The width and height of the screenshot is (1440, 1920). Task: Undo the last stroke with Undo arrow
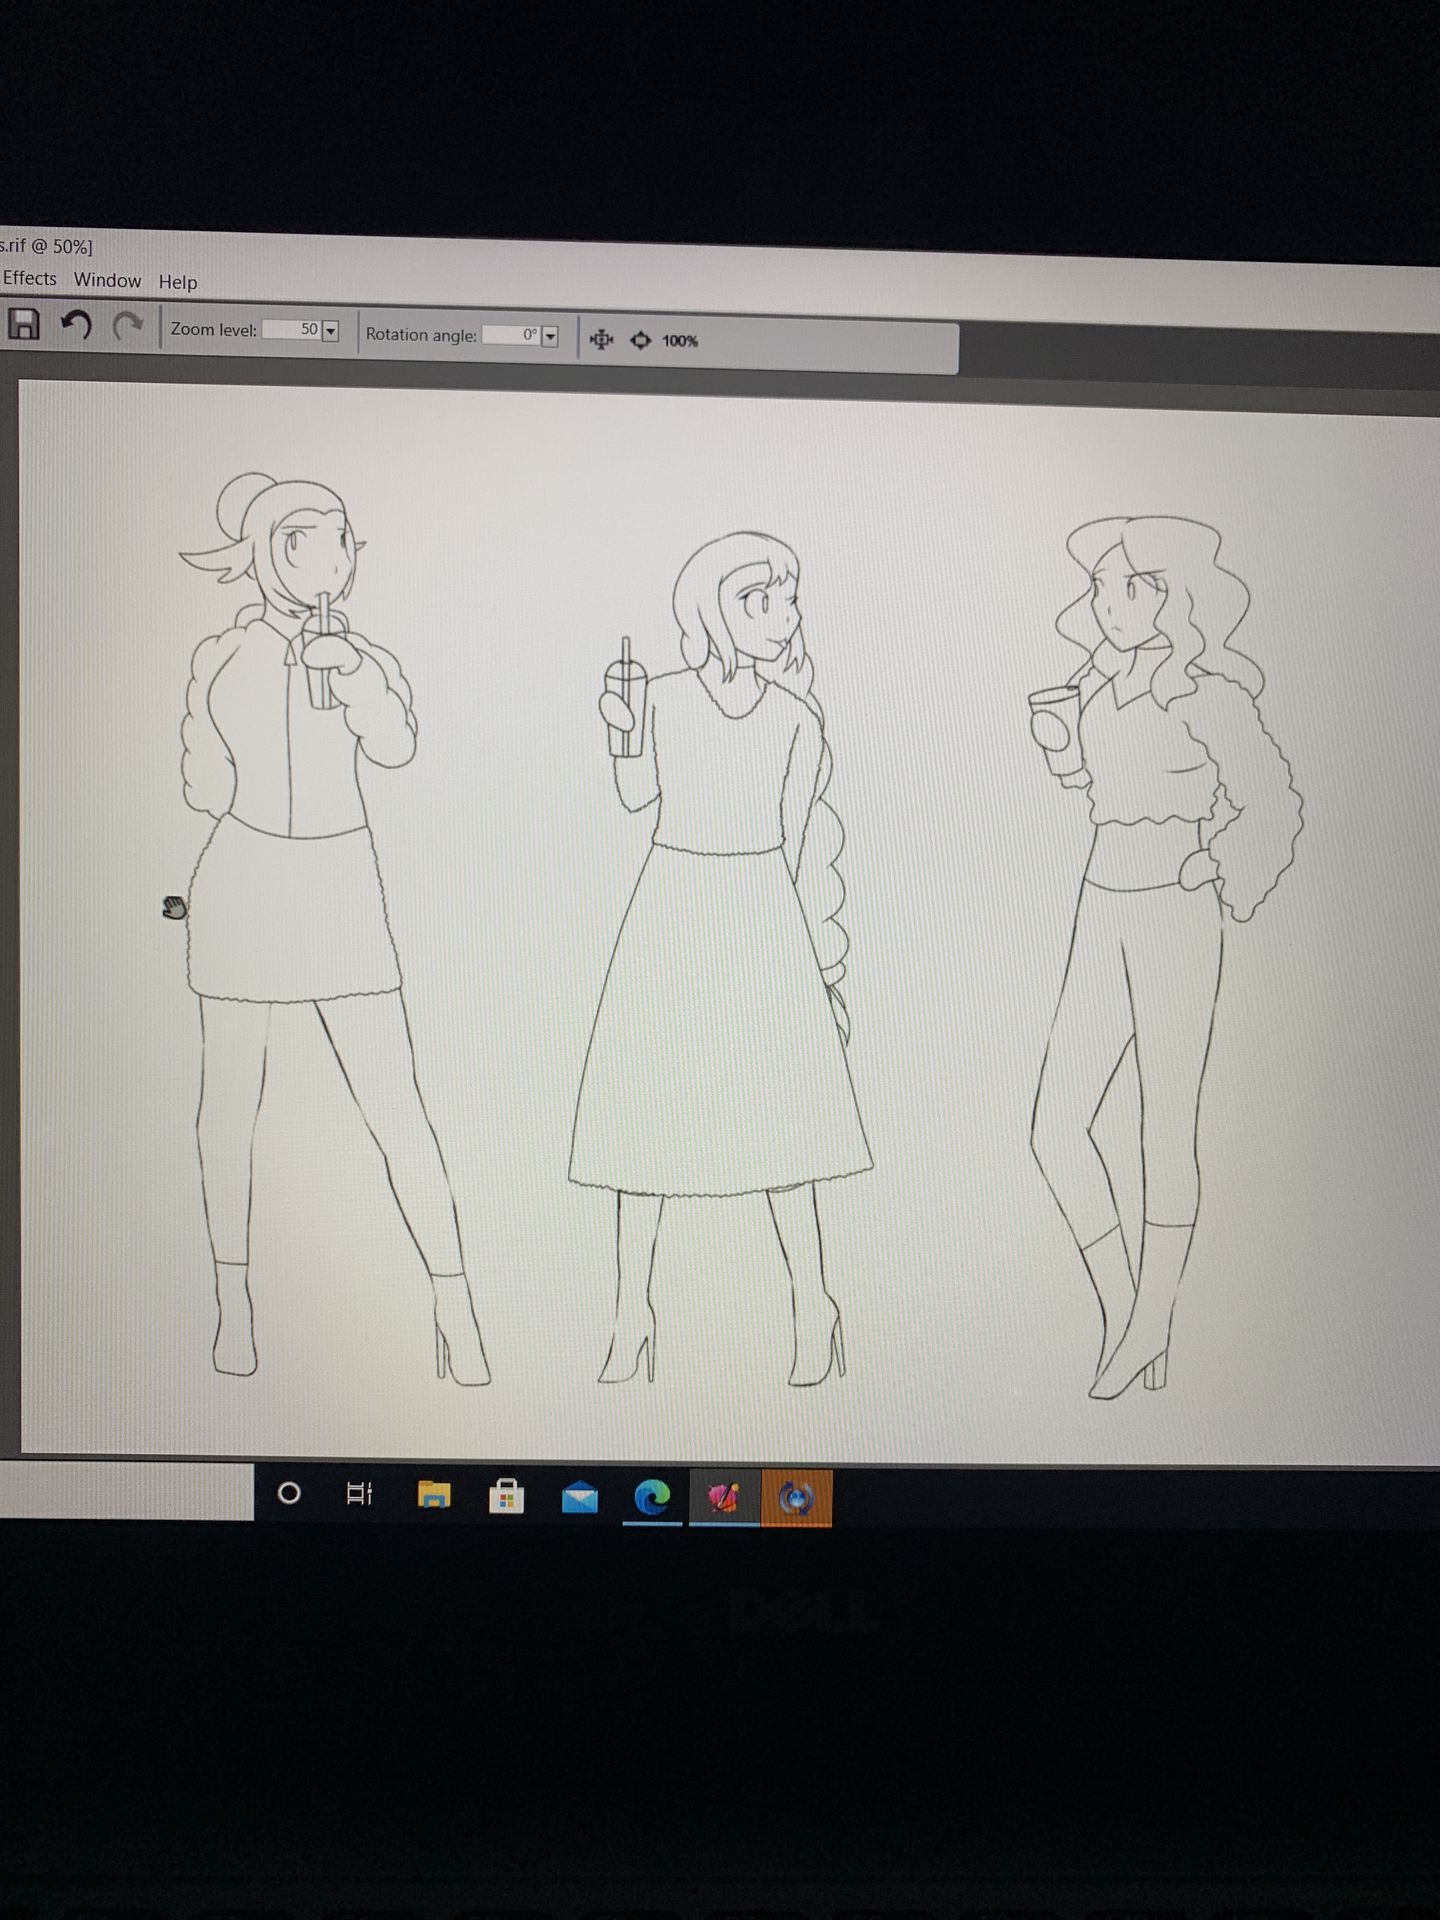tap(76, 325)
